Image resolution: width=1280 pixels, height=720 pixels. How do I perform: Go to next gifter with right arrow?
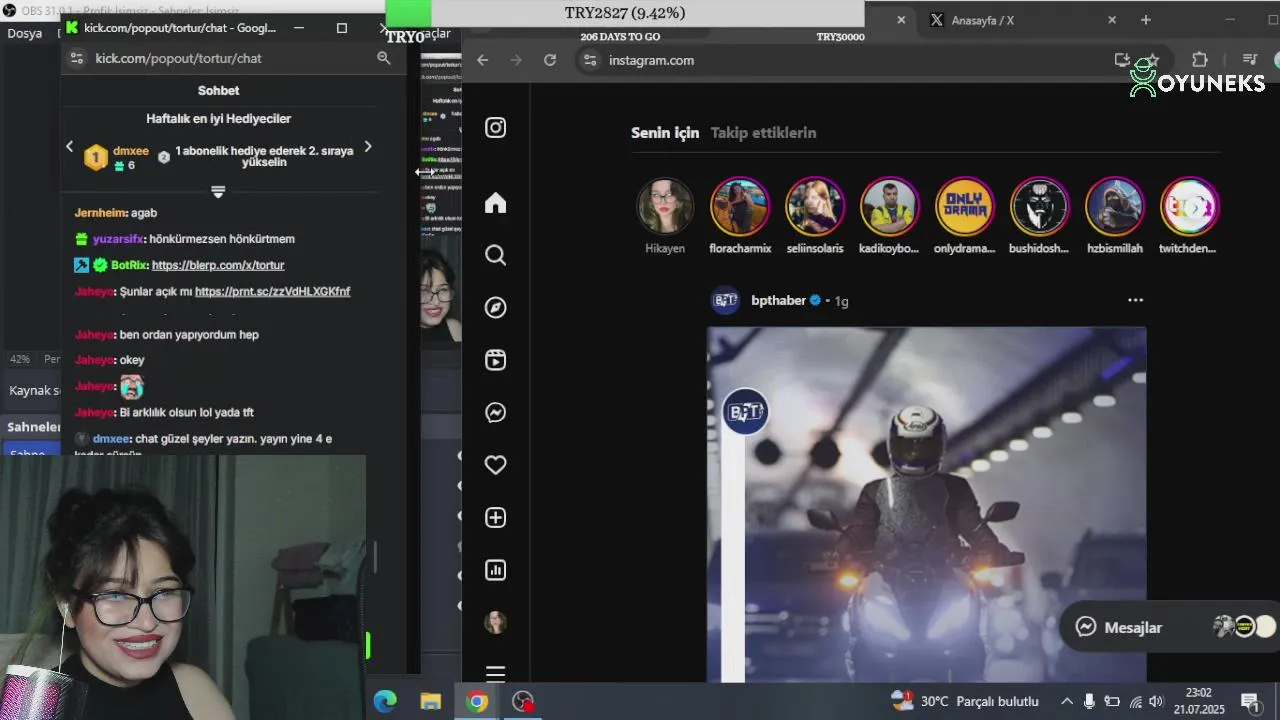pos(368,147)
